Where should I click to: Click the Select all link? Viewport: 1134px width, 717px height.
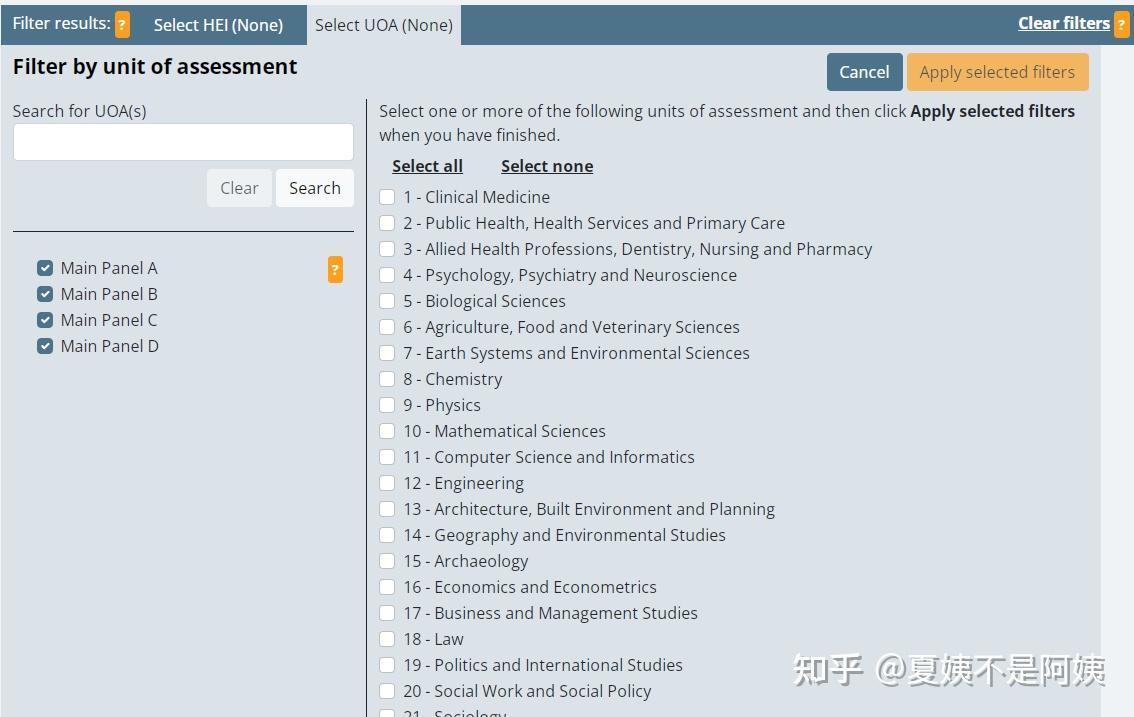click(427, 166)
